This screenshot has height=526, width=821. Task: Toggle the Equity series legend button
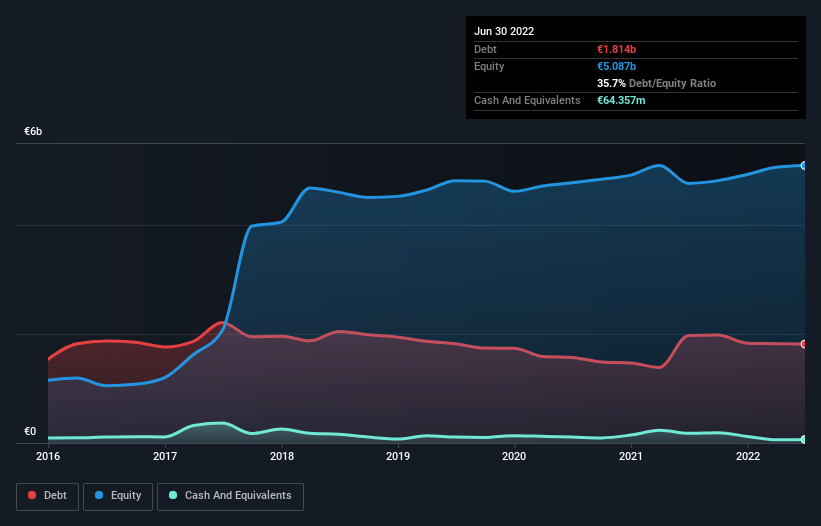[x=118, y=496]
